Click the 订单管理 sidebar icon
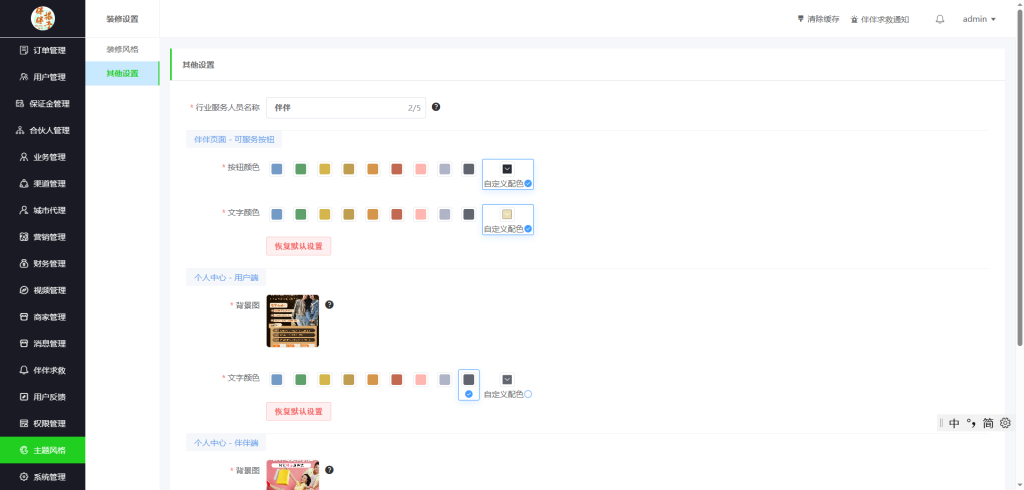 (x=24, y=50)
